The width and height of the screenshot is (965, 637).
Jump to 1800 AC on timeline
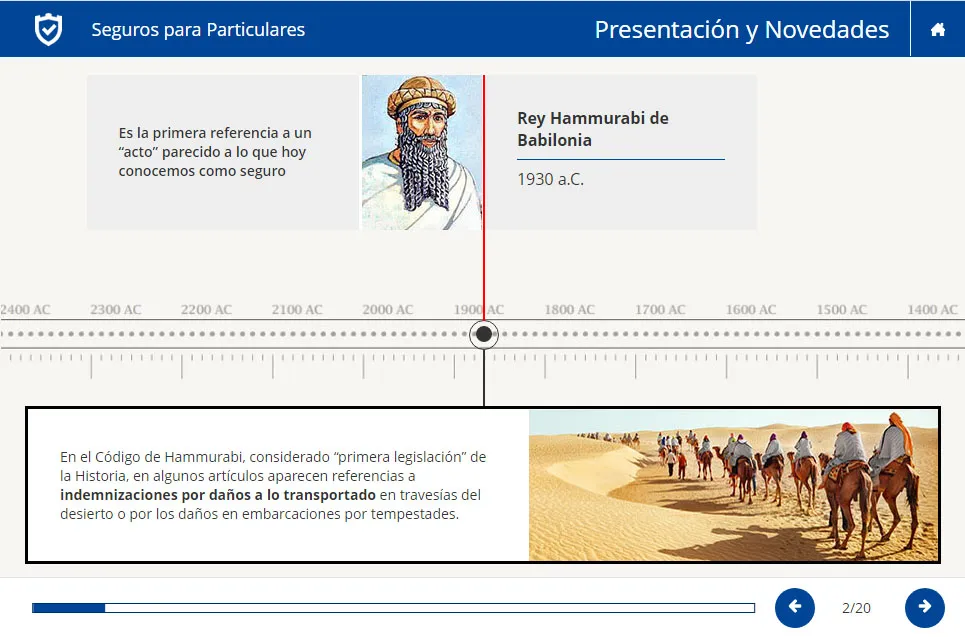coord(569,310)
